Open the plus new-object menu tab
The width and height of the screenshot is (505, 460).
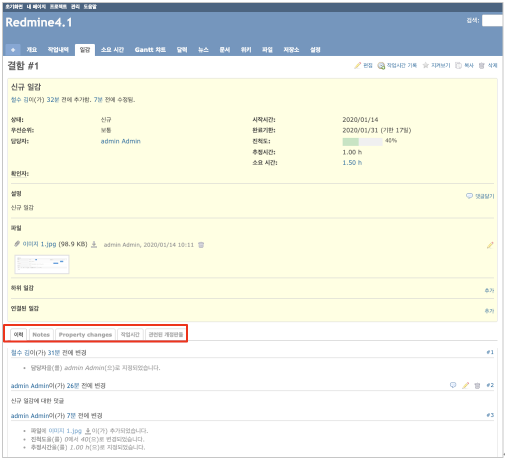(x=13, y=50)
